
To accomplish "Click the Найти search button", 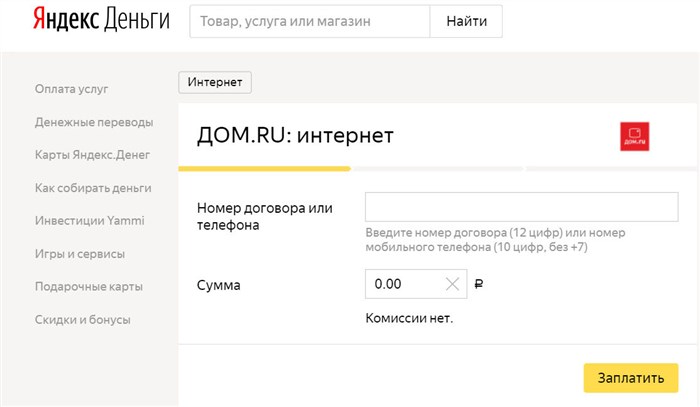I will click(466, 21).
